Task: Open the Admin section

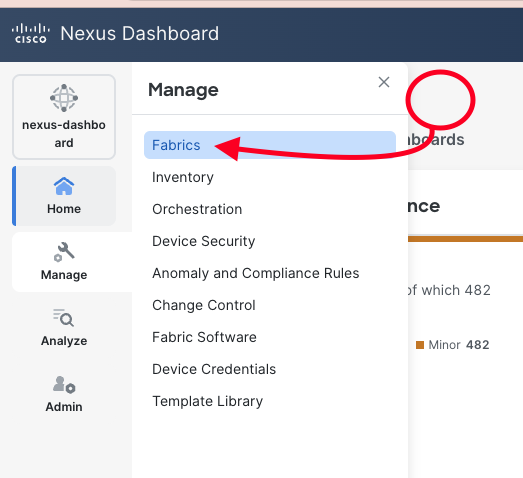Action: pos(64,394)
